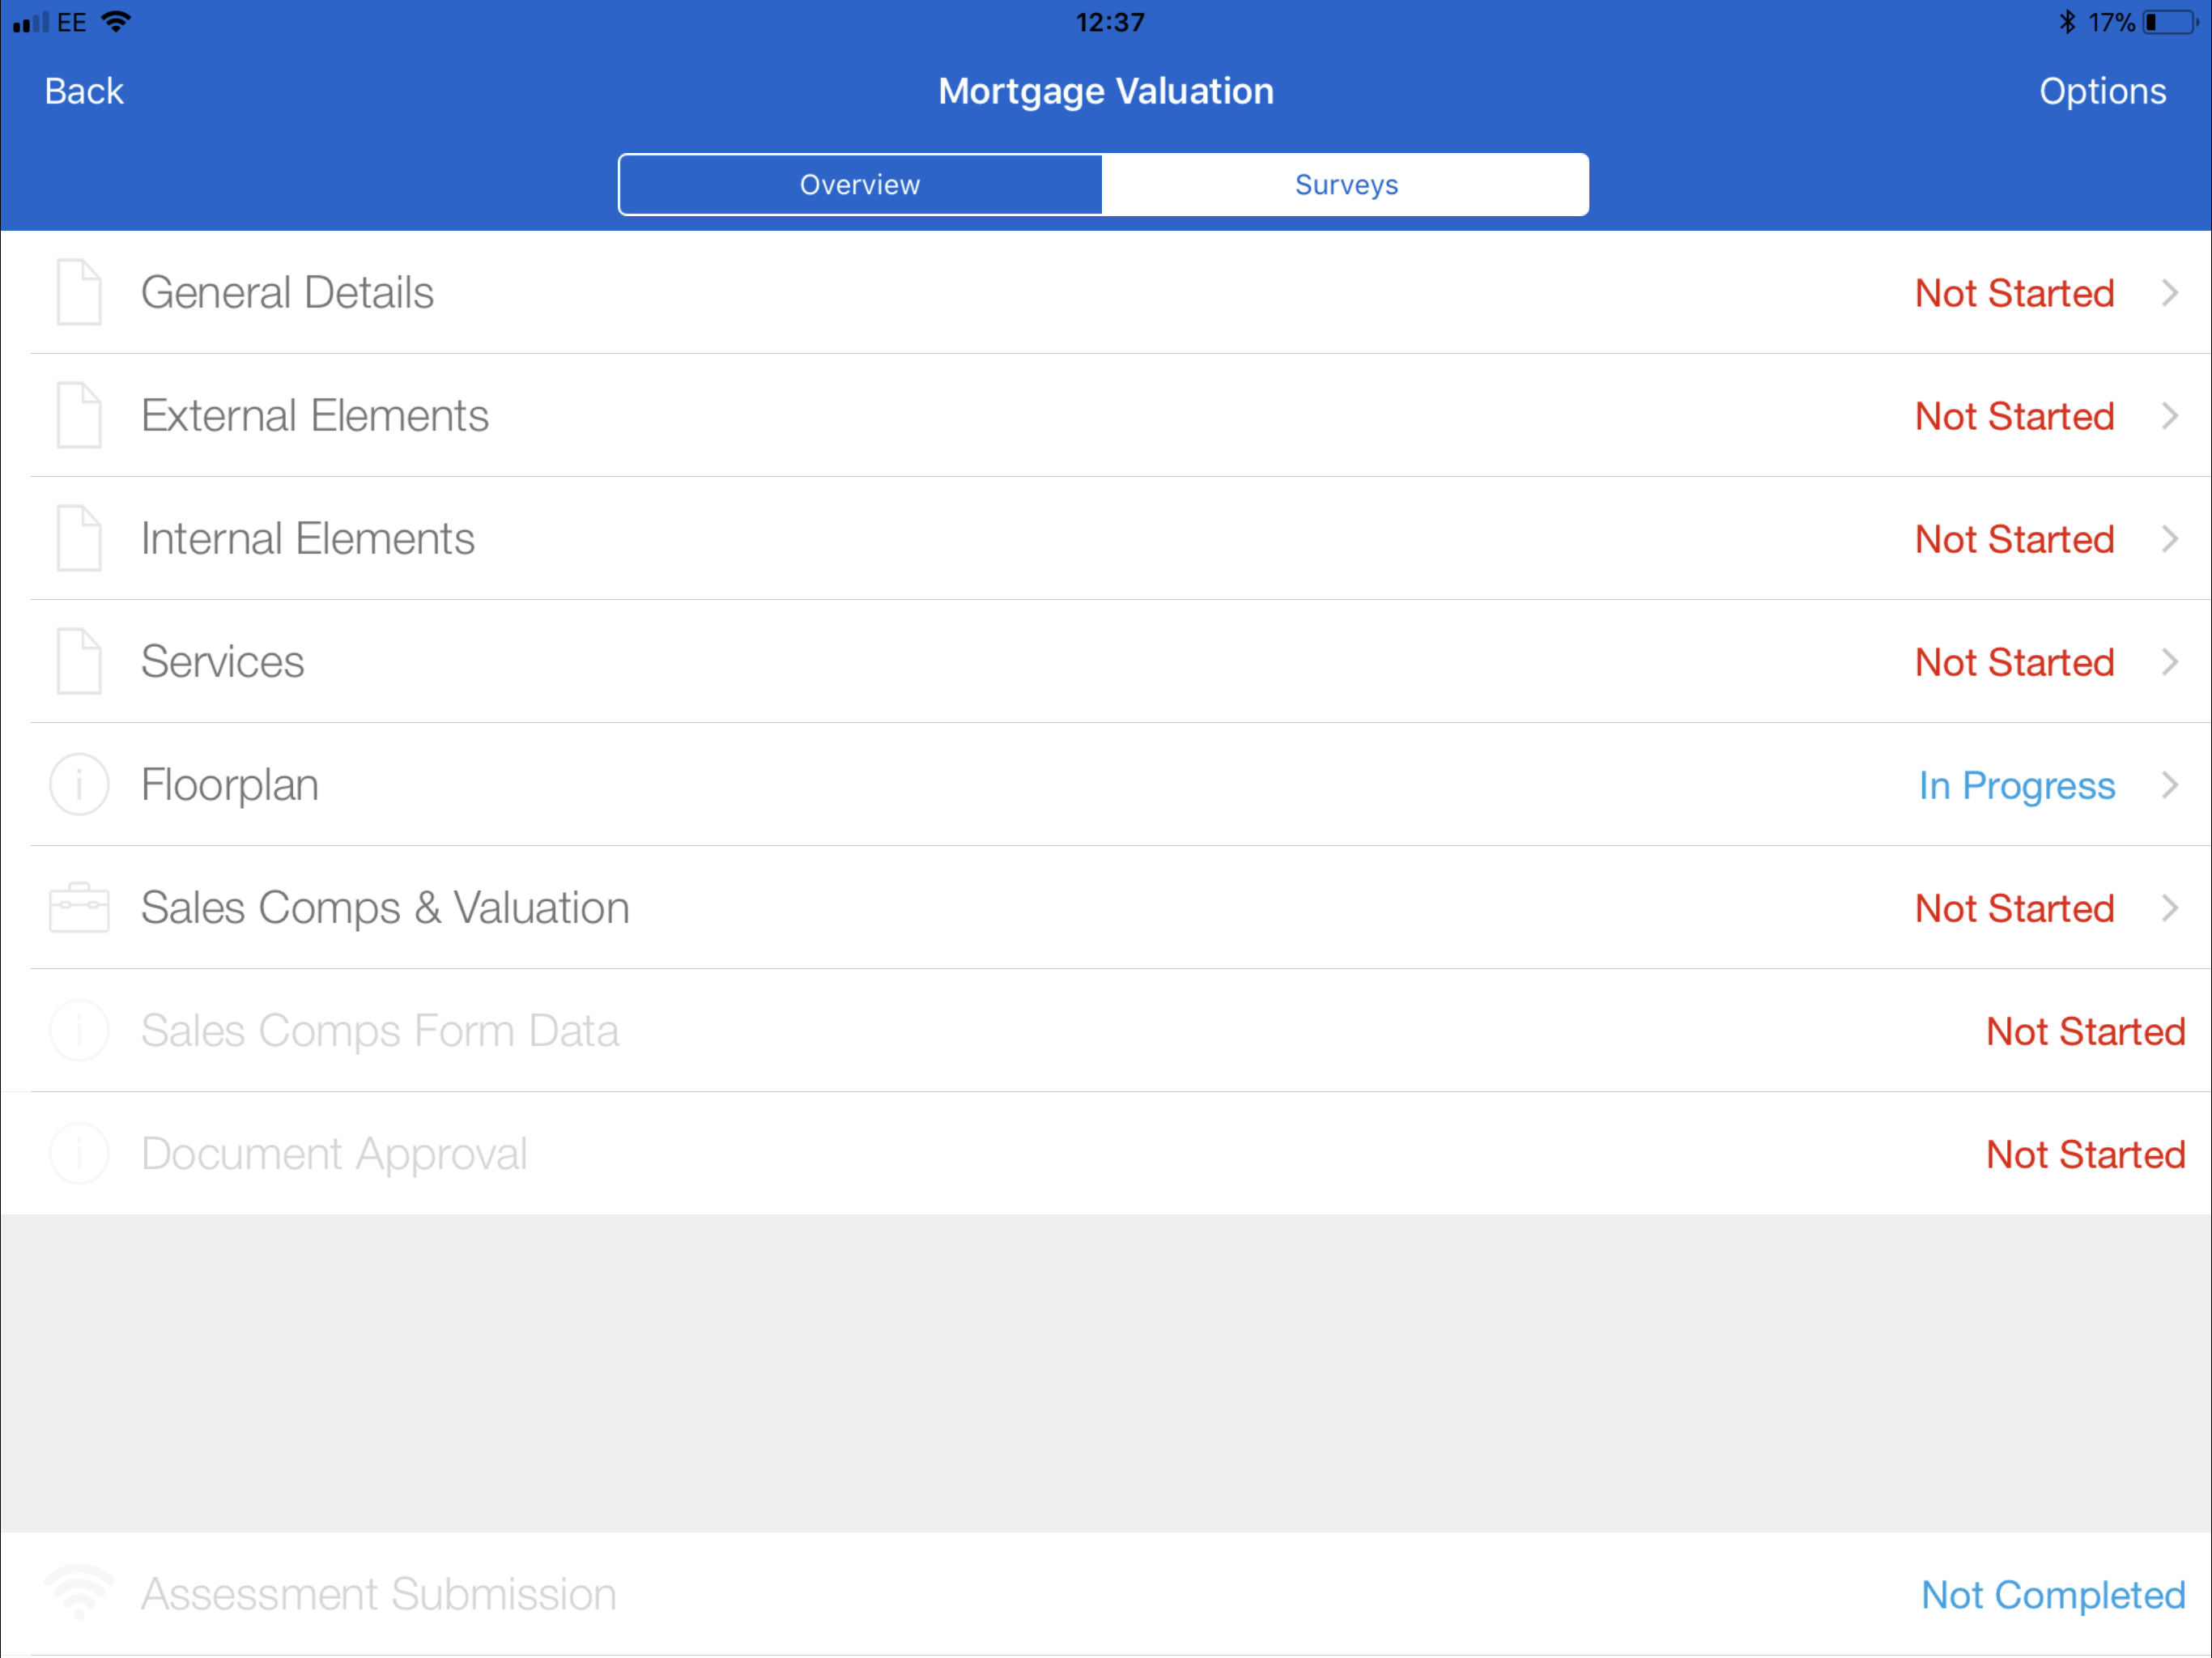Select the Sales Comps Form Data label
The width and height of the screenshot is (2212, 1658).
(x=380, y=1032)
